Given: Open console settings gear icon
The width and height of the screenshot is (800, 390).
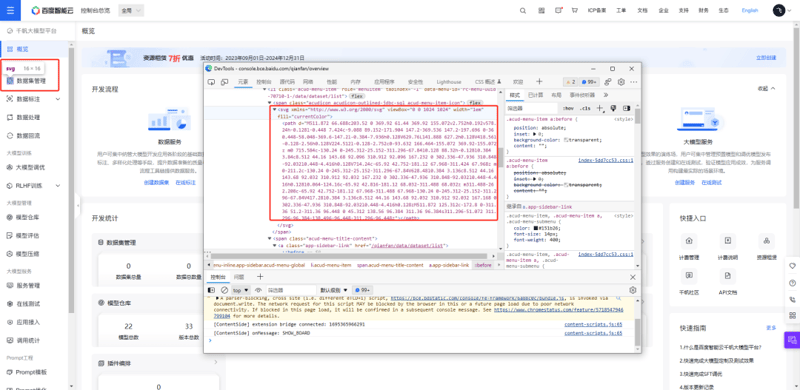Looking at the screenshot, I should pyautogui.click(x=633, y=290).
